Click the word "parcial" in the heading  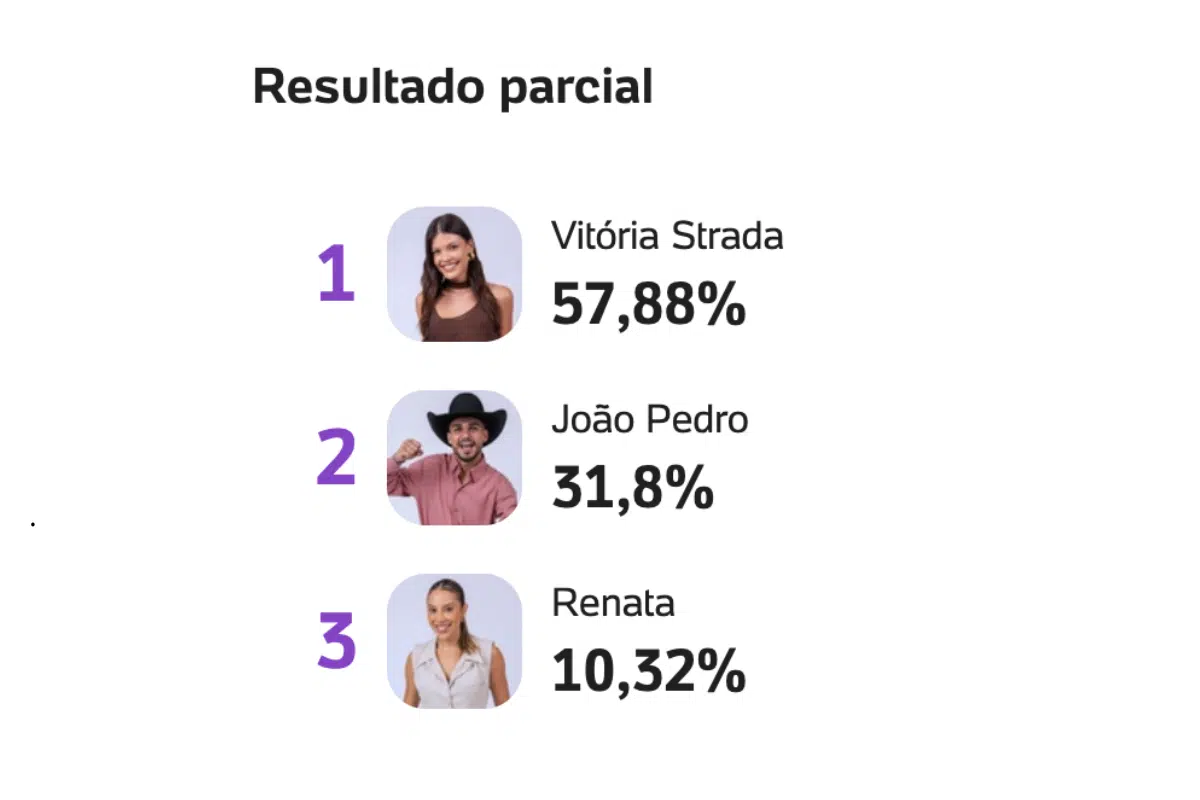pos(575,88)
